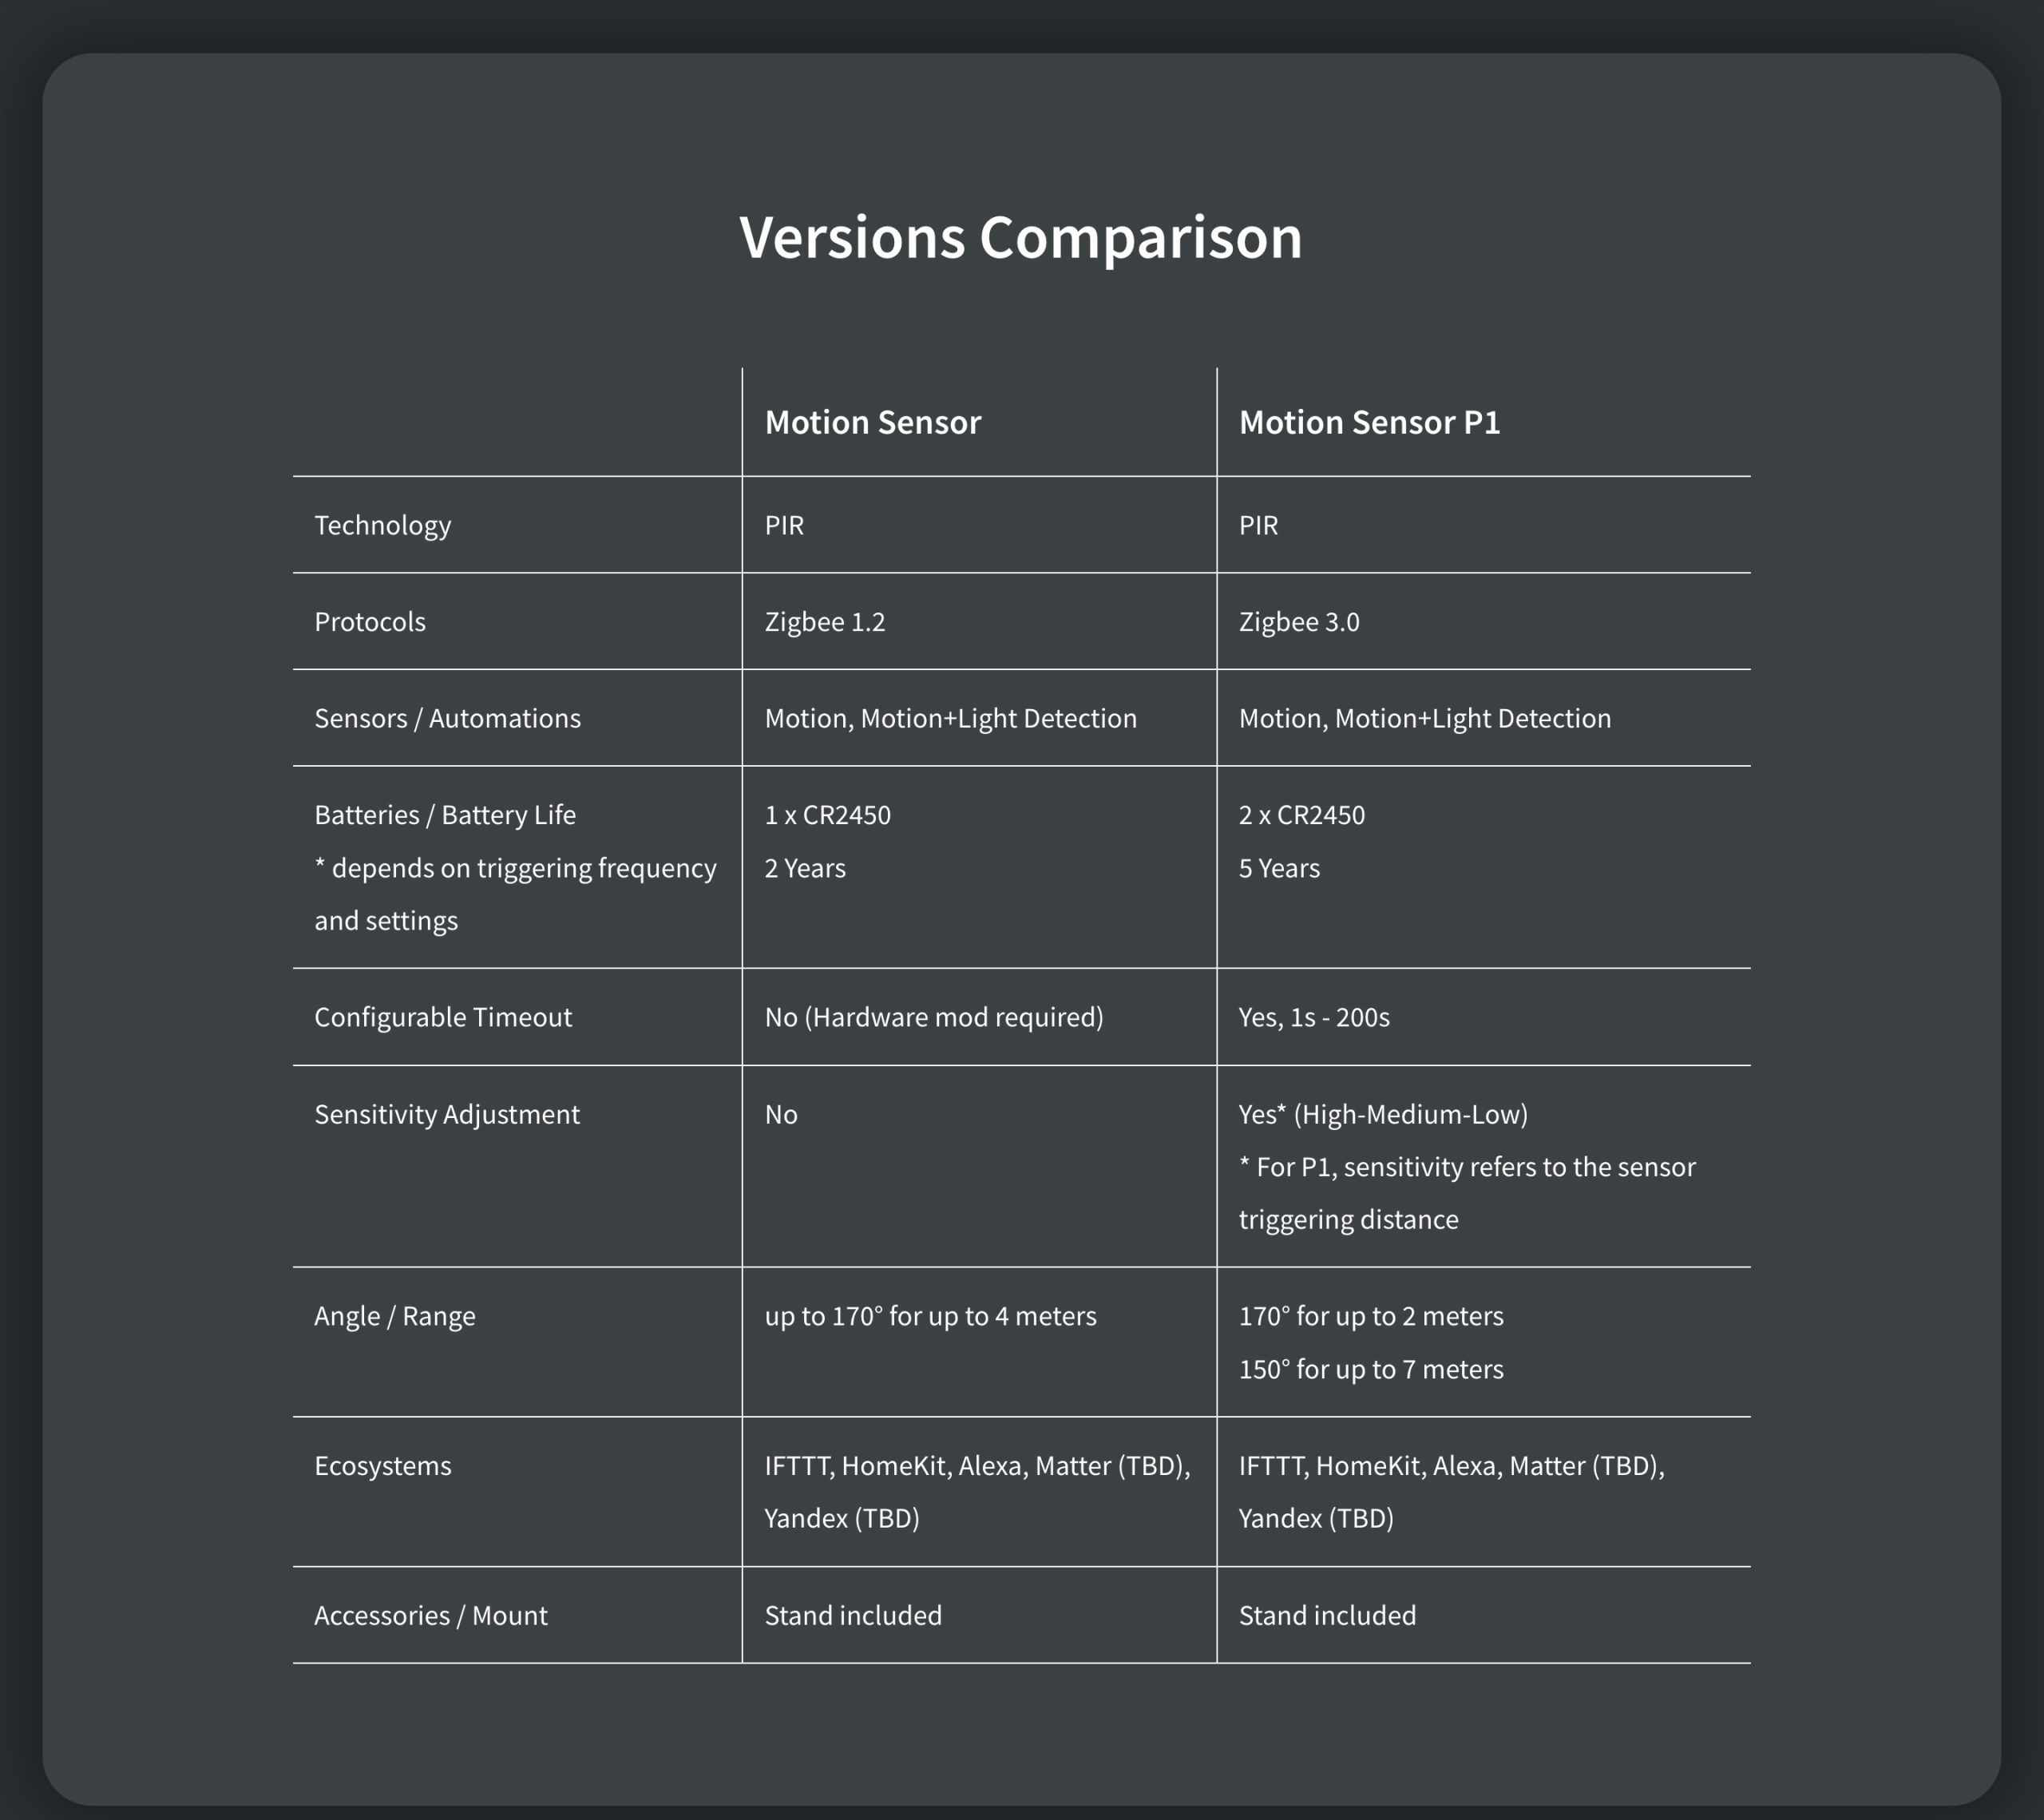The image size is (2044, 1820).
Task: Click the Zigbee 1.2 cell
Action: (824, 622)
